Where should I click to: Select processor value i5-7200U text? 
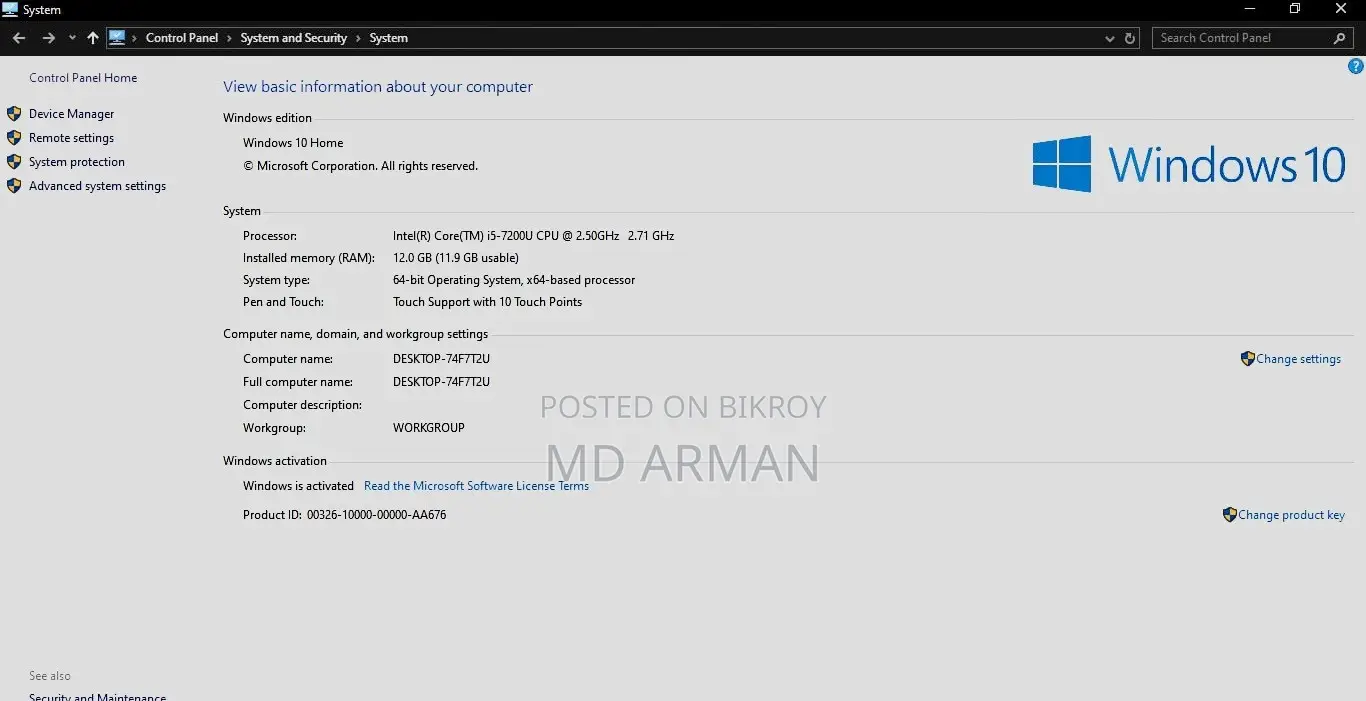(534, 236)
